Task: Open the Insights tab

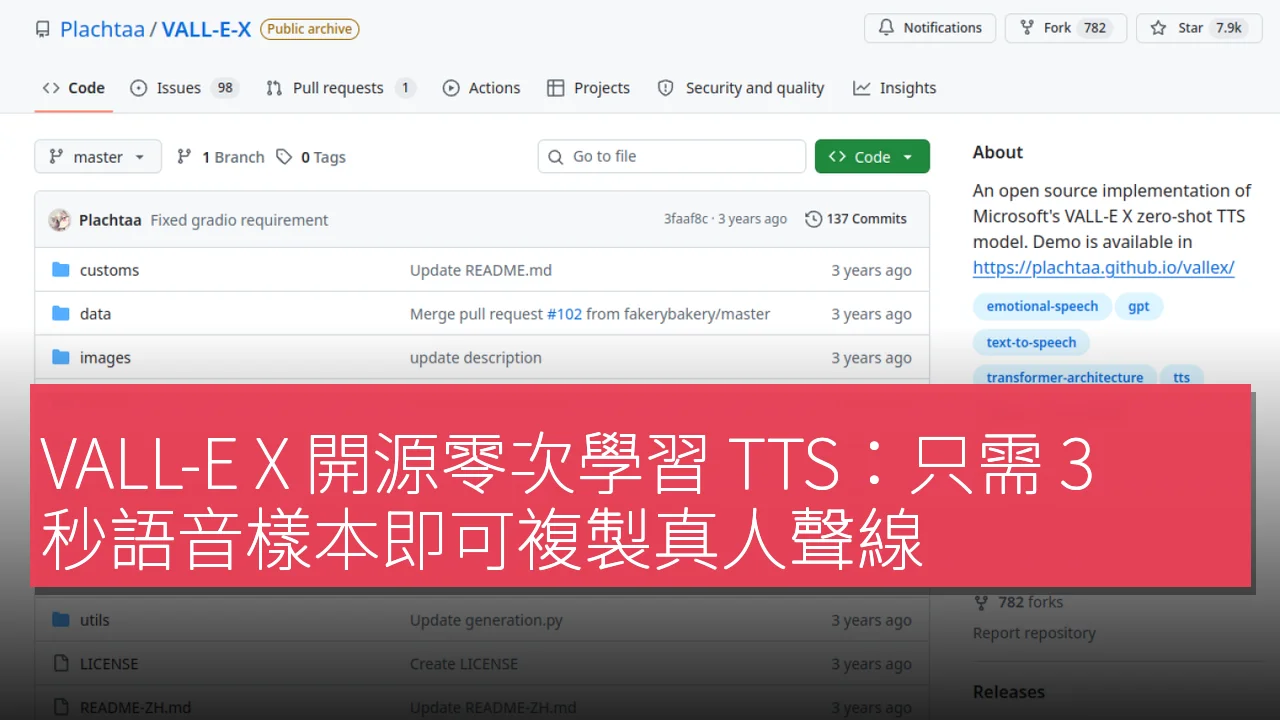Action: point(894,88)
